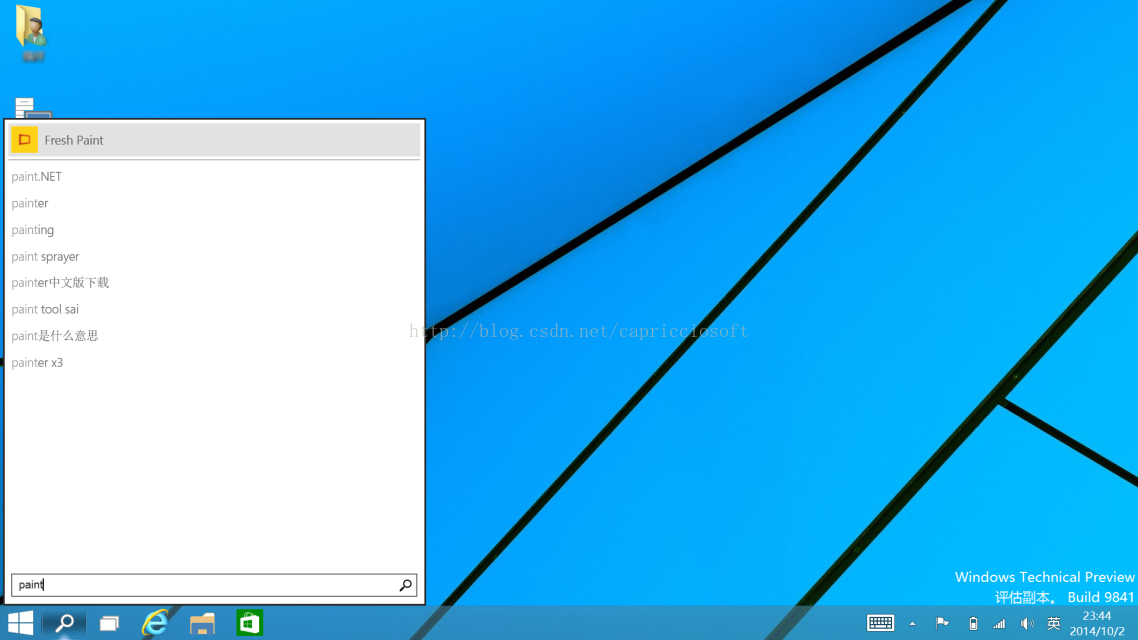This screenshot has width=1138, height=640.
Task: Select the painter suggestion
Action: [30, 203]
